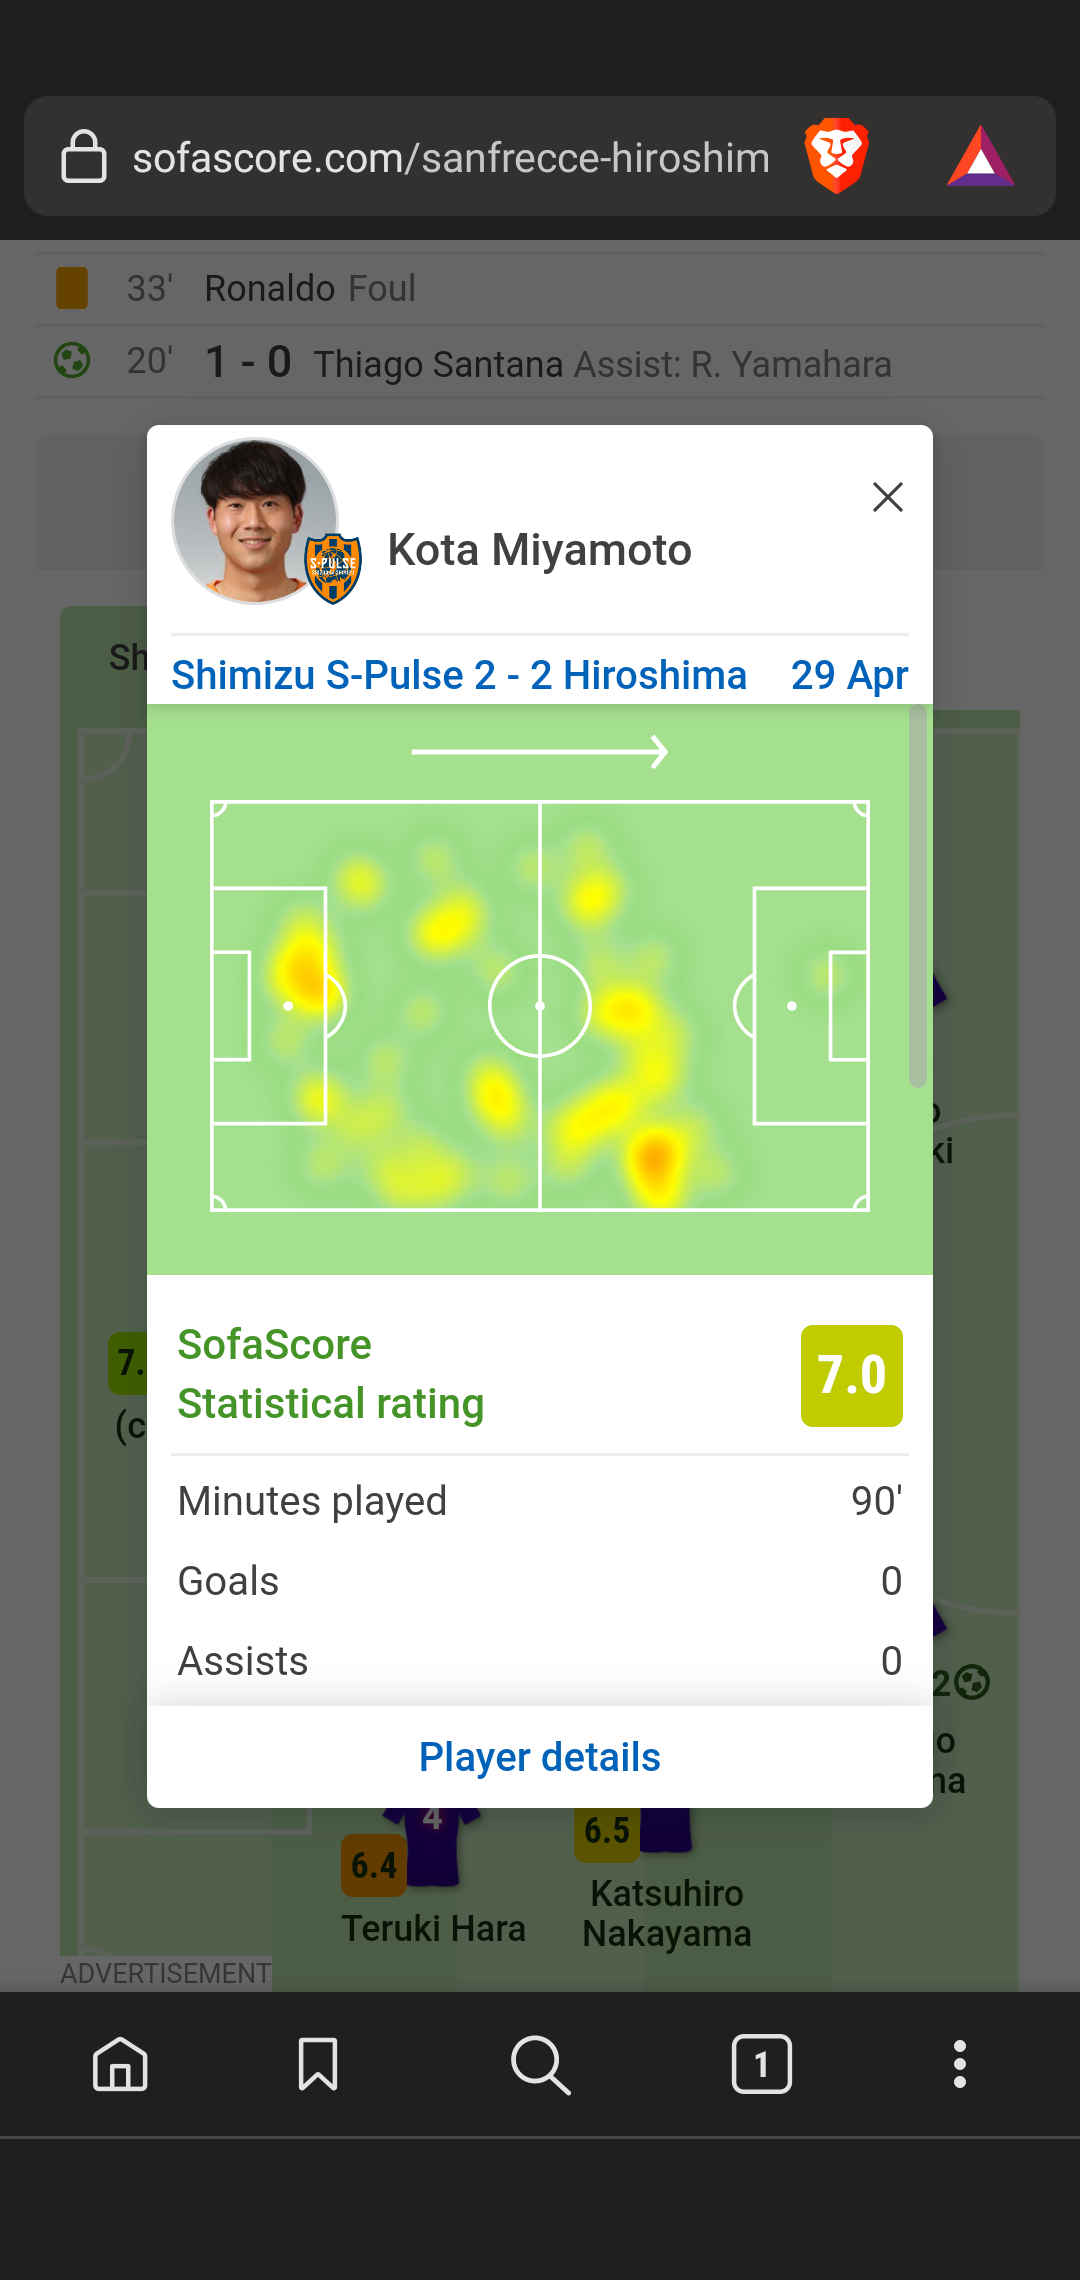Open the three-dot browser menu
The height and width of the screenshot is (2280, 1080).
[959, 2064]
